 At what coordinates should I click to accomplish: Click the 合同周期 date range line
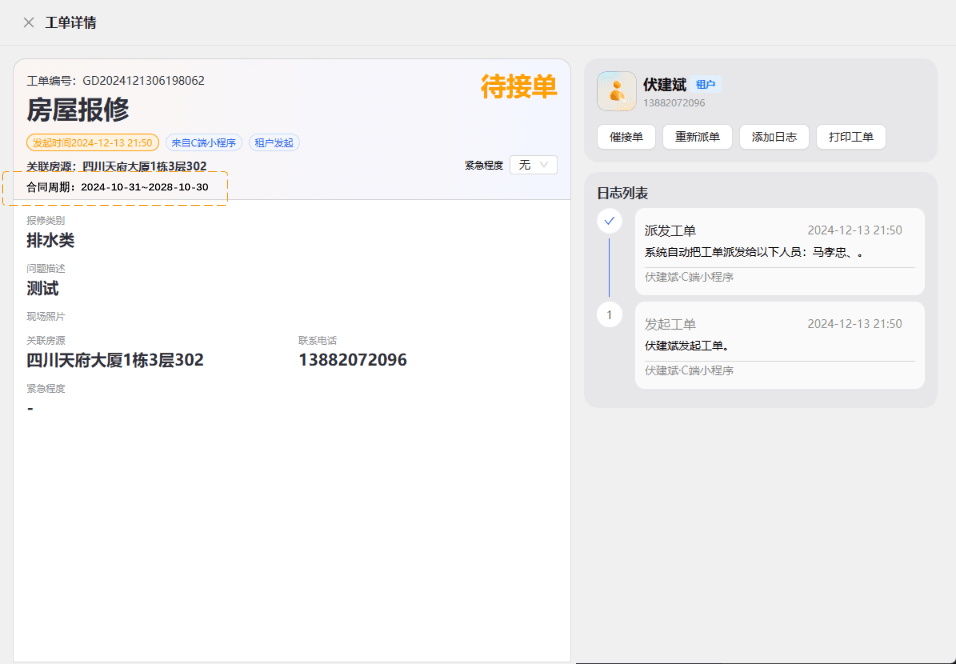pos(117,187)
